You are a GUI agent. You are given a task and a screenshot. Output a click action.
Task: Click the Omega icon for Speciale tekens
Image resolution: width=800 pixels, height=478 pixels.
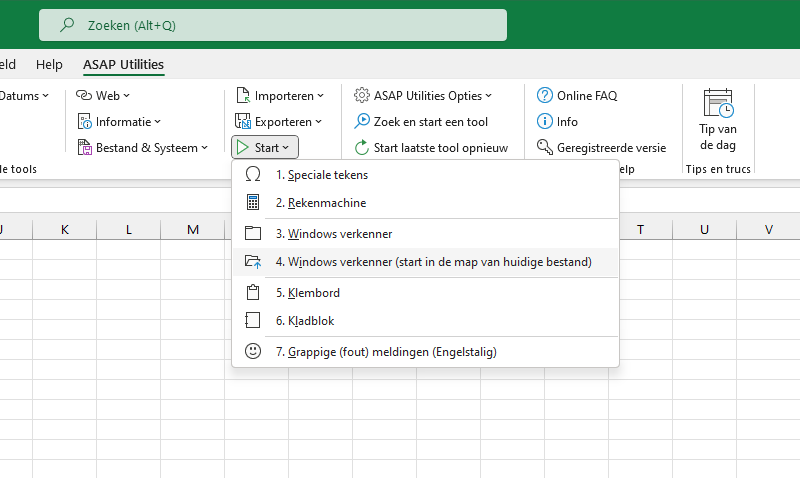click(x=253, y=174)
